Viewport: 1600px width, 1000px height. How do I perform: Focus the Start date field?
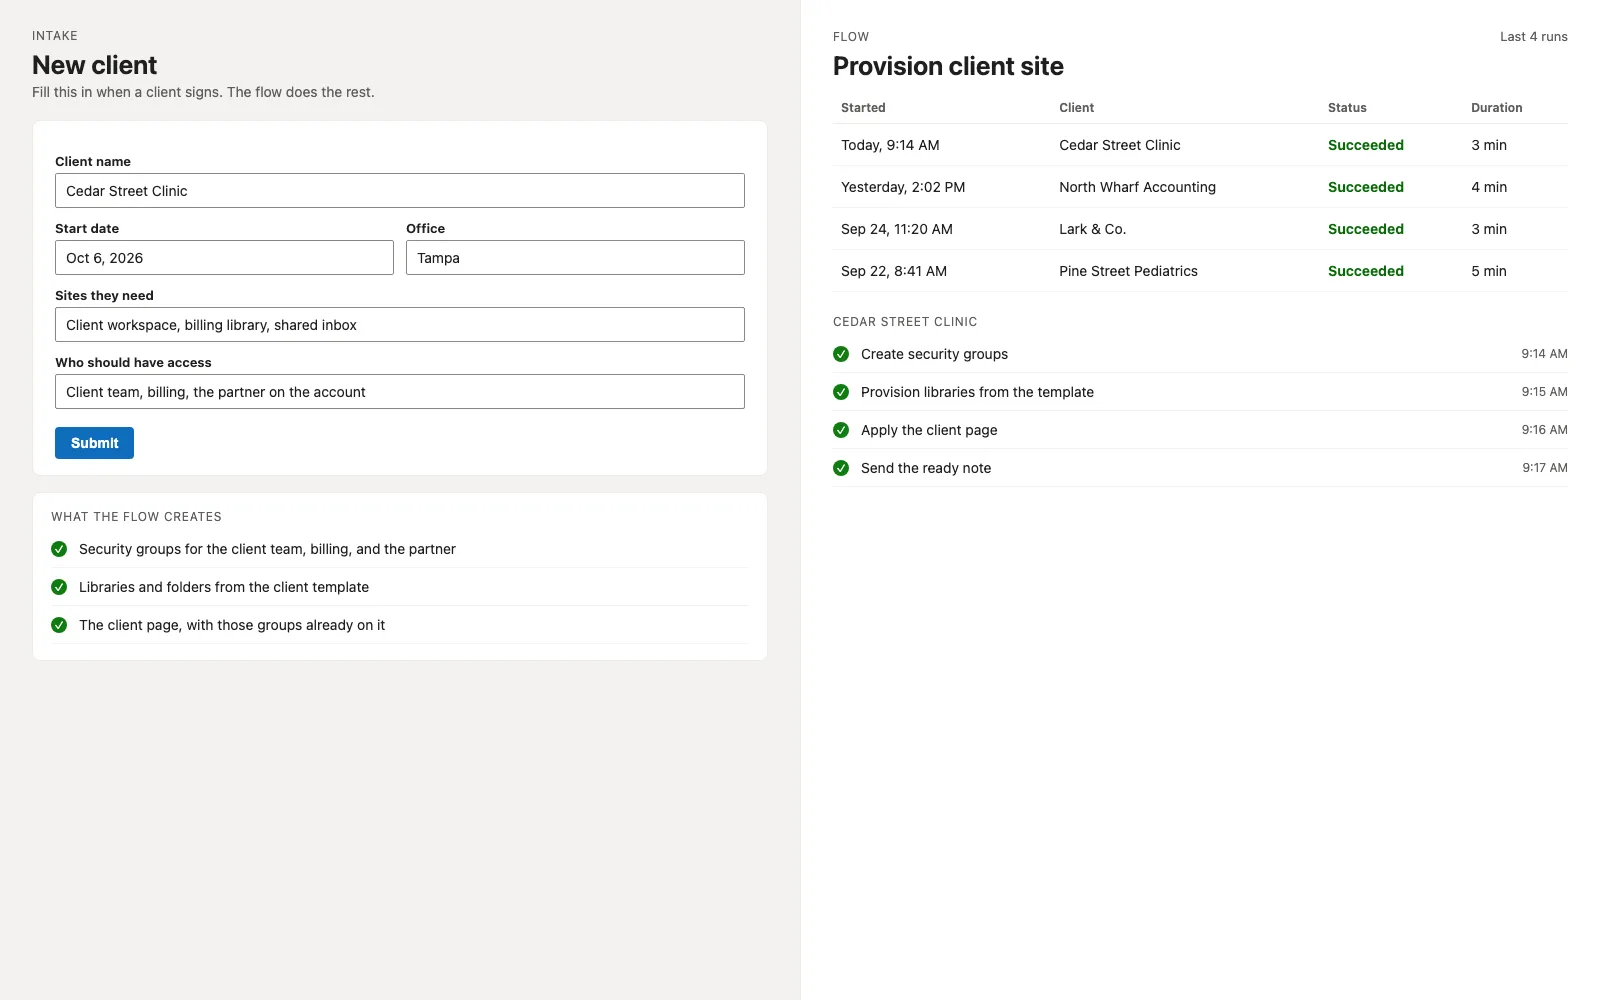coord(224,258)
